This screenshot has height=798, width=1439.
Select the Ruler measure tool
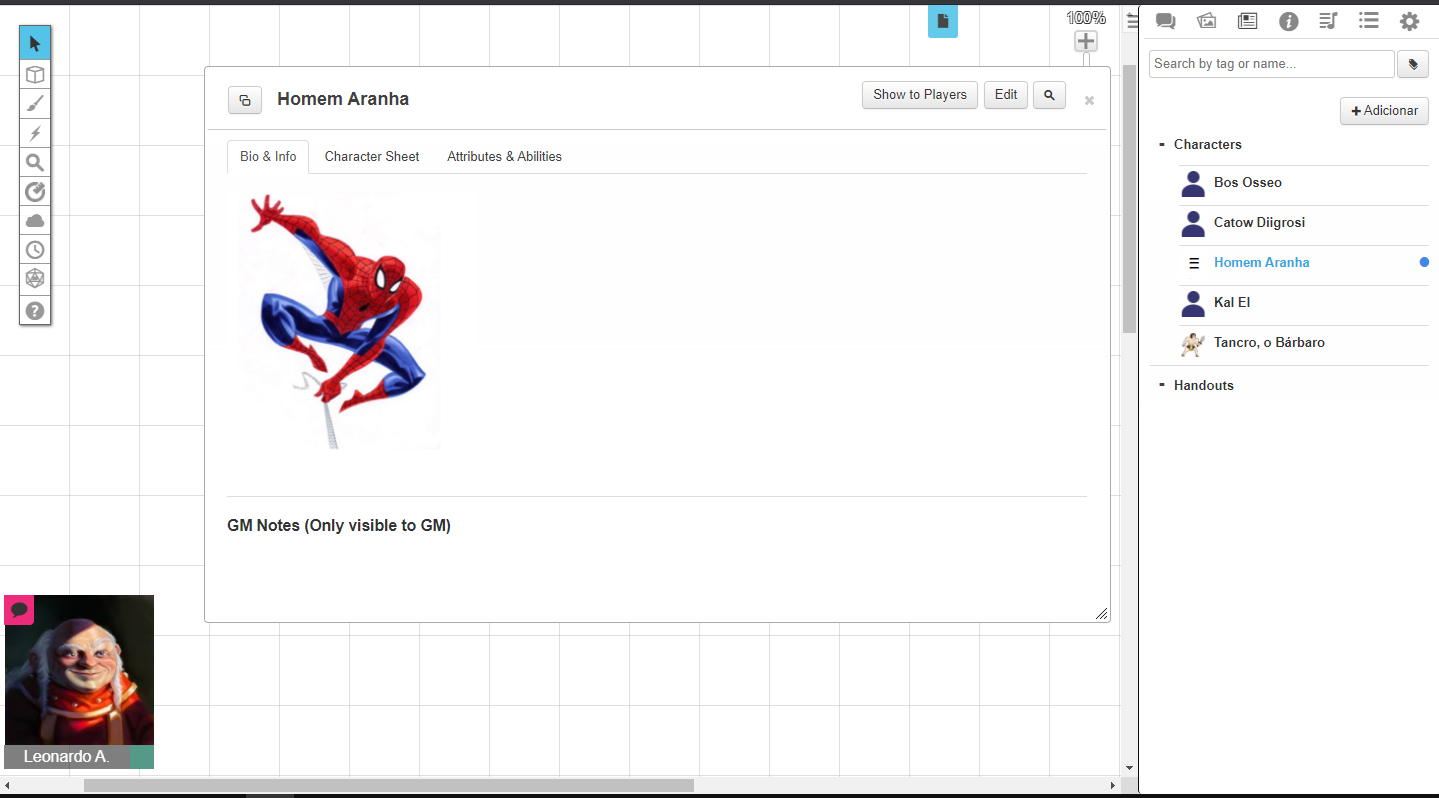[35, 191]
